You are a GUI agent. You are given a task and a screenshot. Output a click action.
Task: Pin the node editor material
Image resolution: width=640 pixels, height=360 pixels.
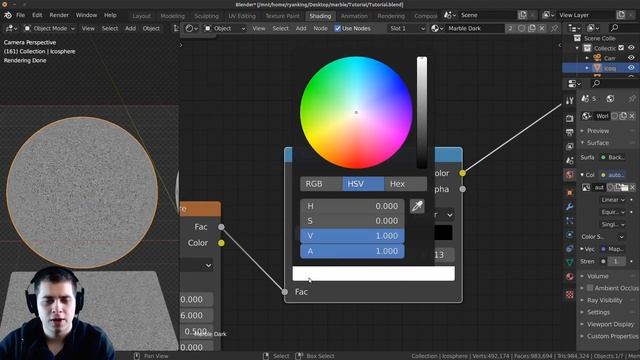pos(554,28)
